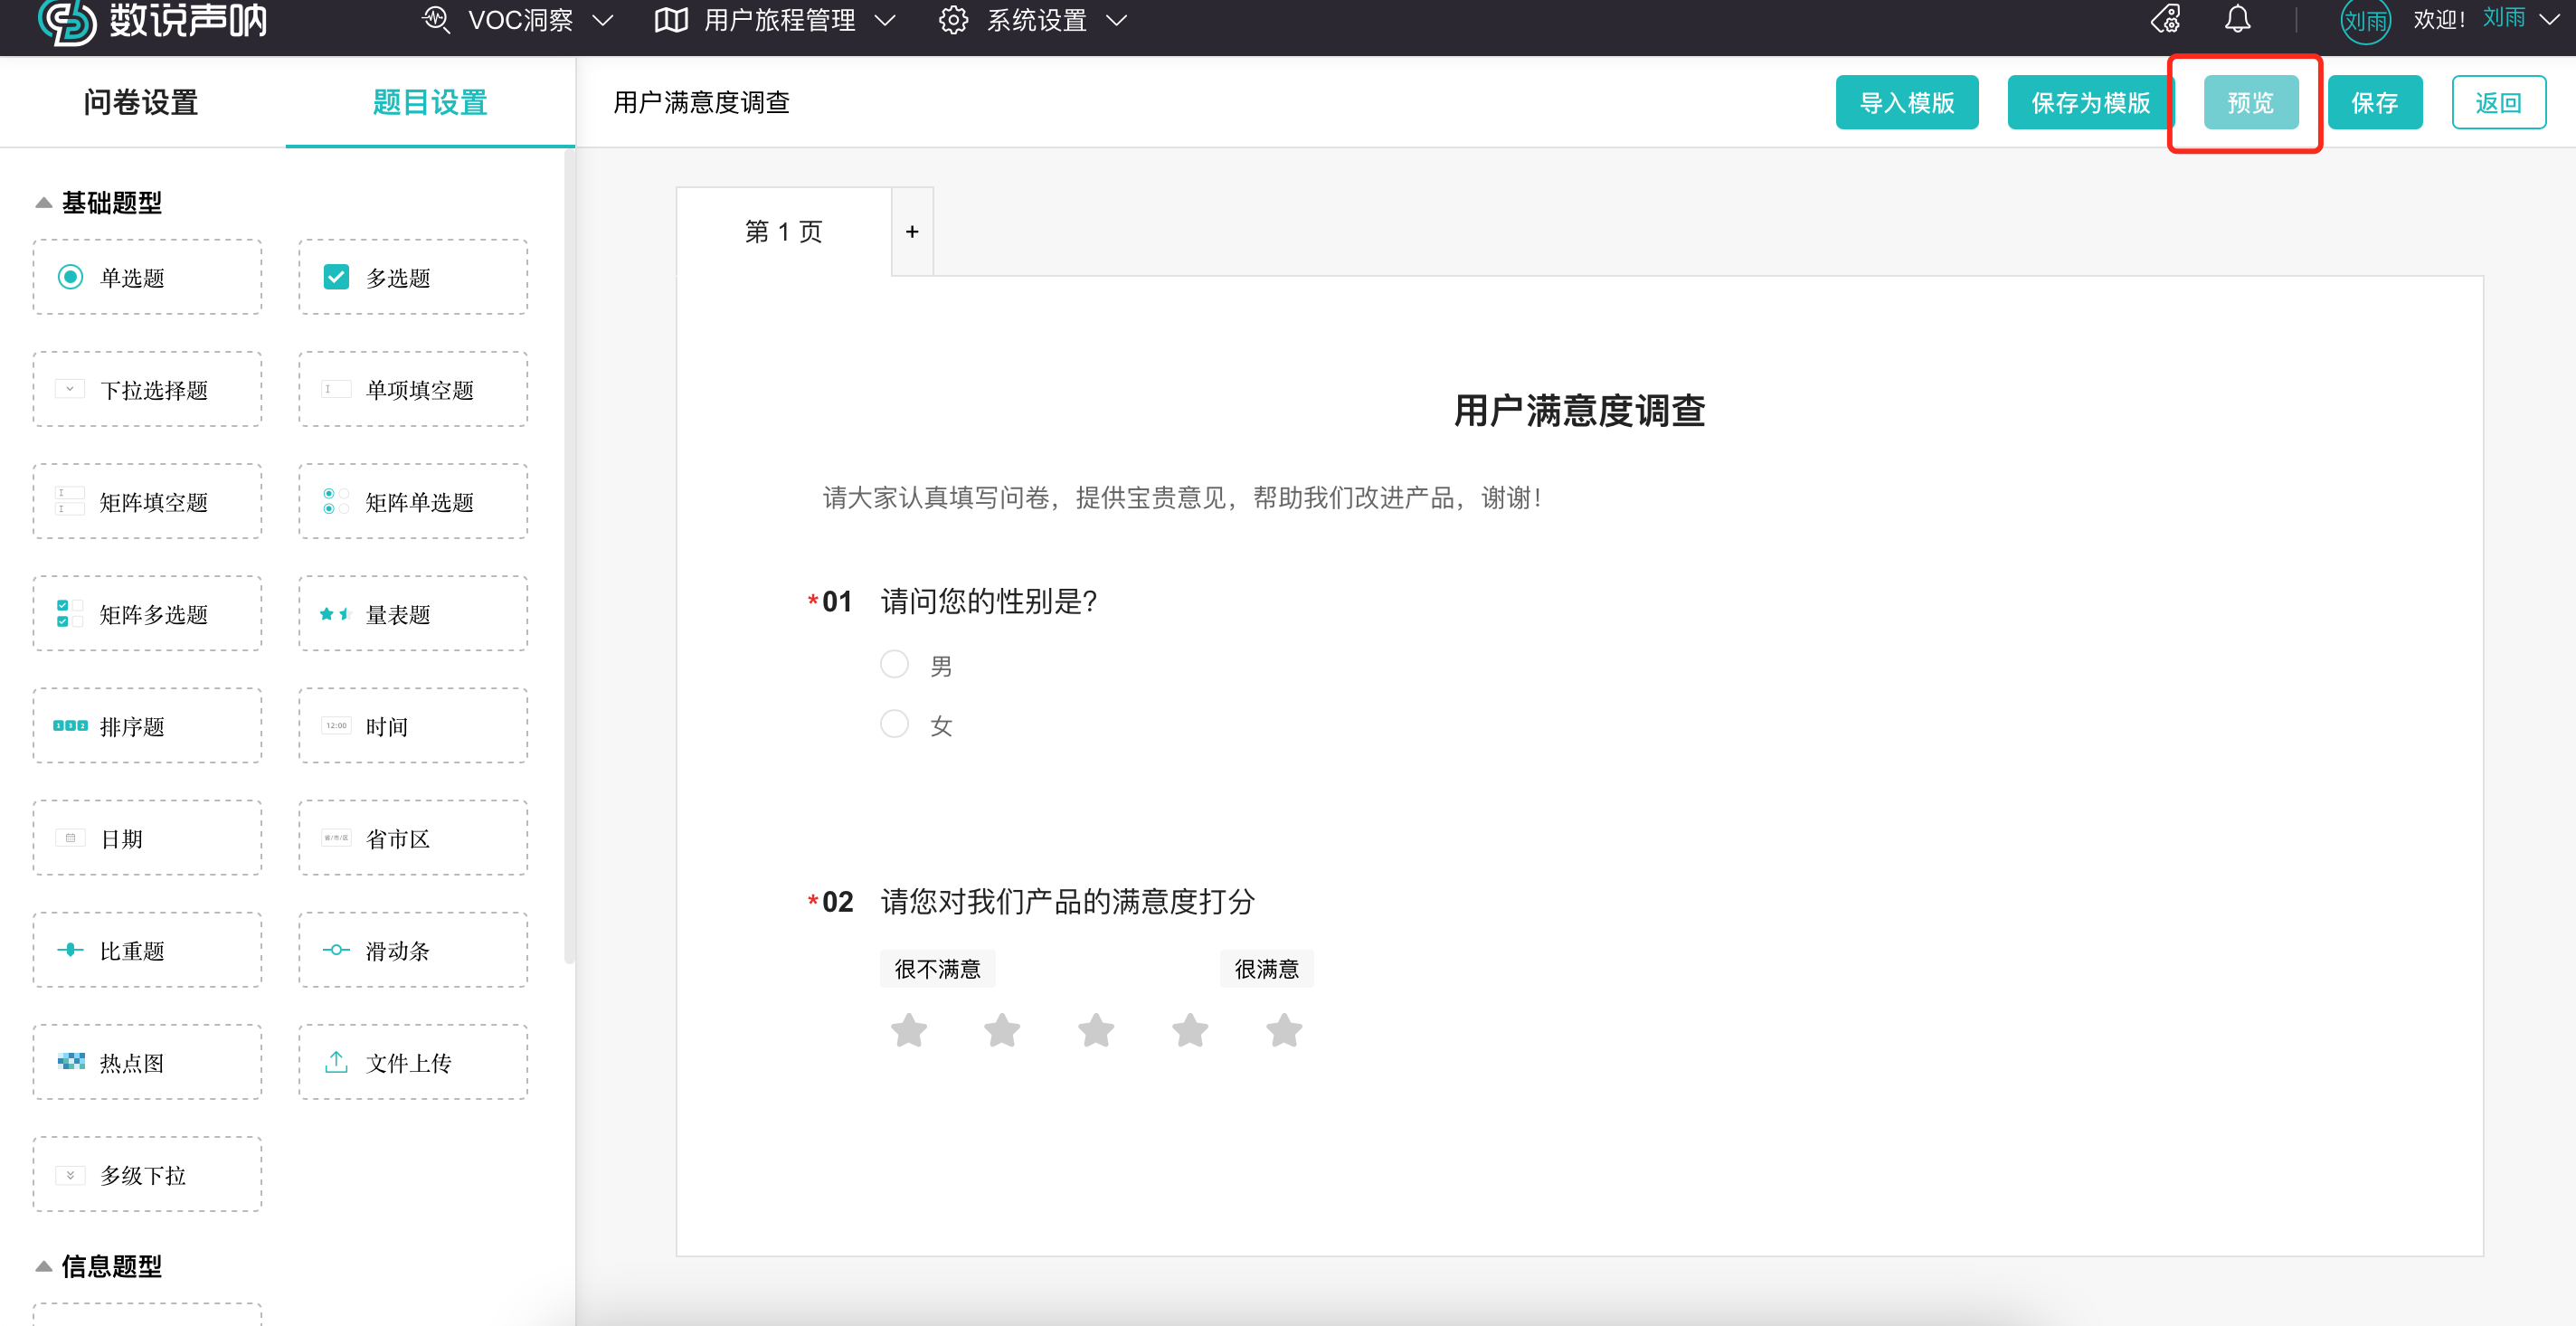Add a 文件上传 question type
The width and height of the screenshot is (2576, 1326).
coord(413,1061)
